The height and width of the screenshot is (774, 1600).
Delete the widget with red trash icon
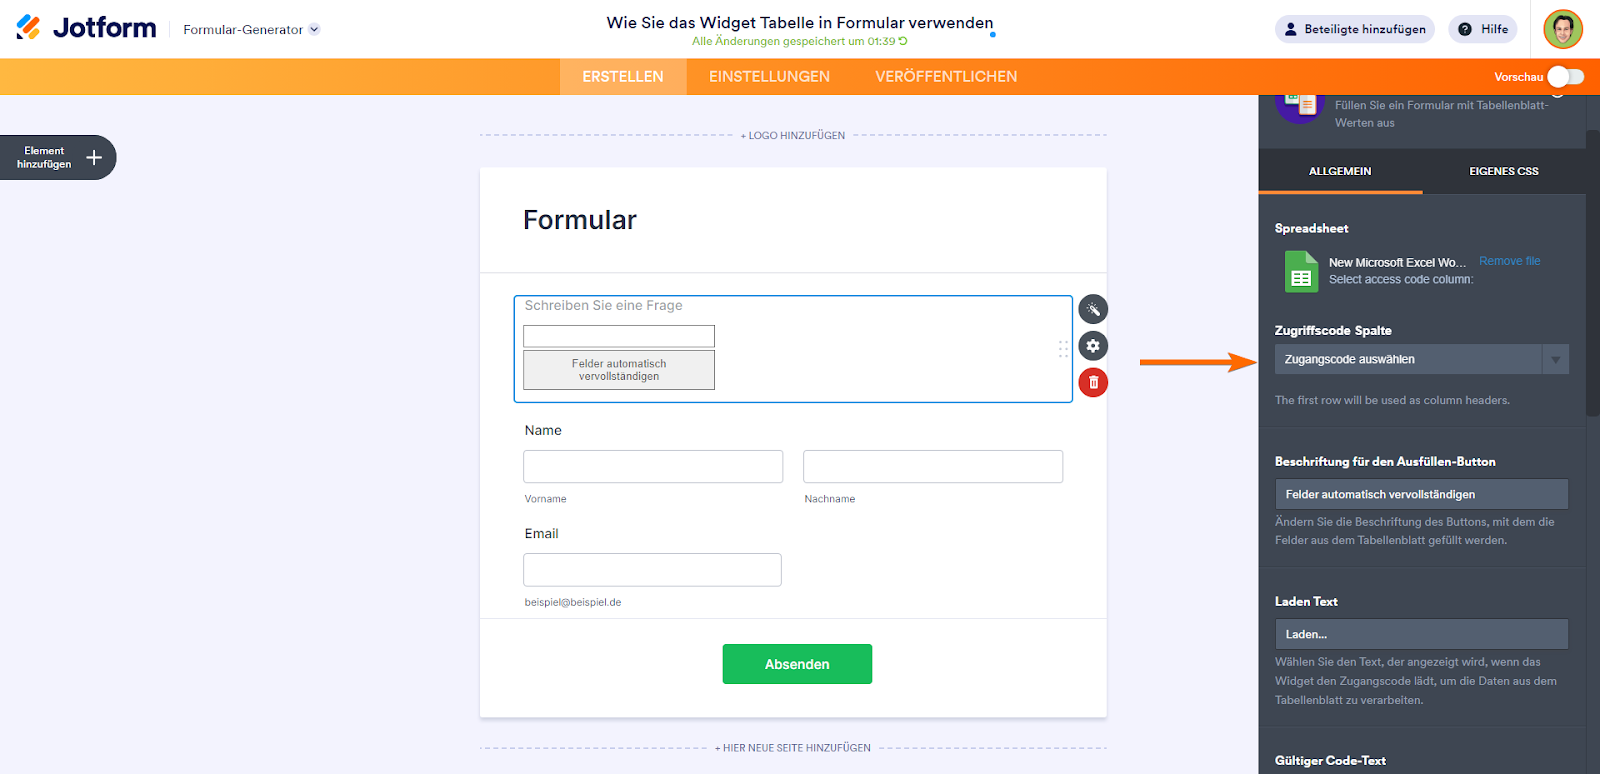coord(1093,382)
